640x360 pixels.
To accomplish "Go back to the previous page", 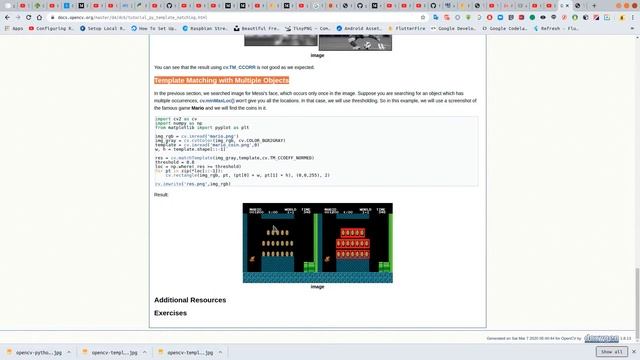I will [7, 18].
